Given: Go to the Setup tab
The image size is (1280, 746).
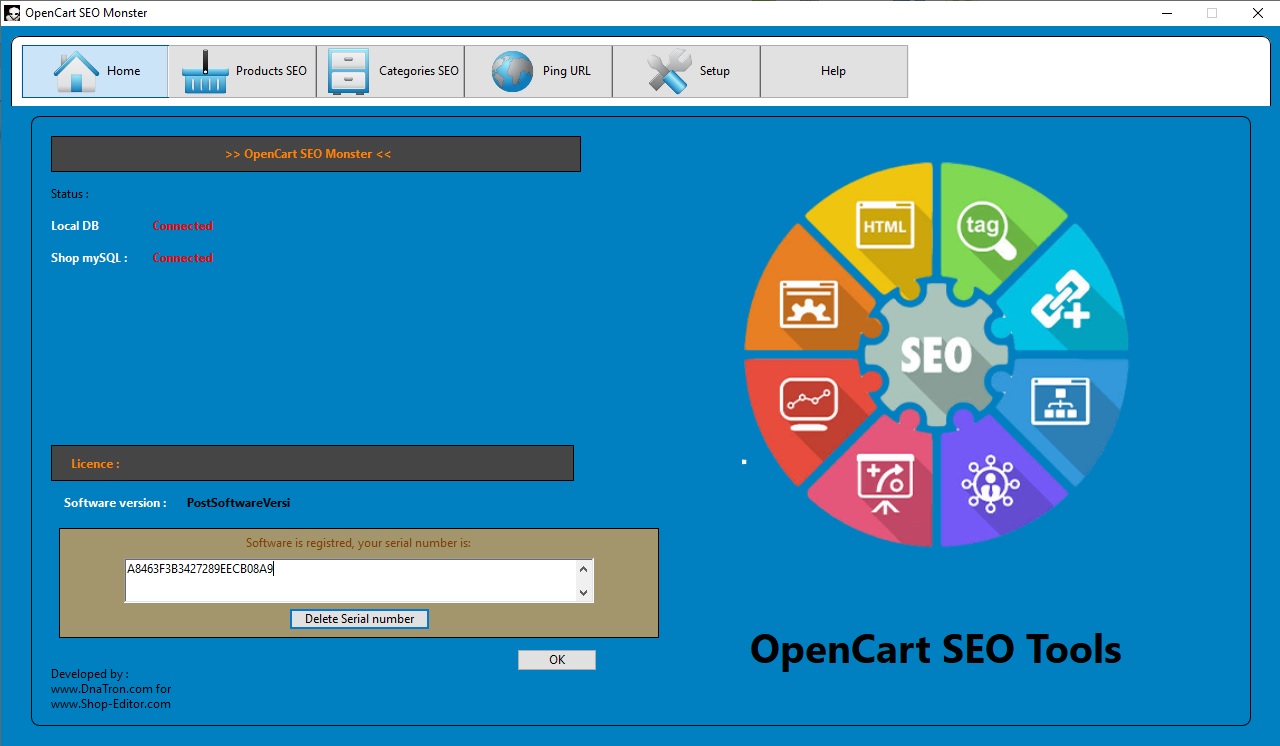Looking at the screenshot, I should [686, 71].
